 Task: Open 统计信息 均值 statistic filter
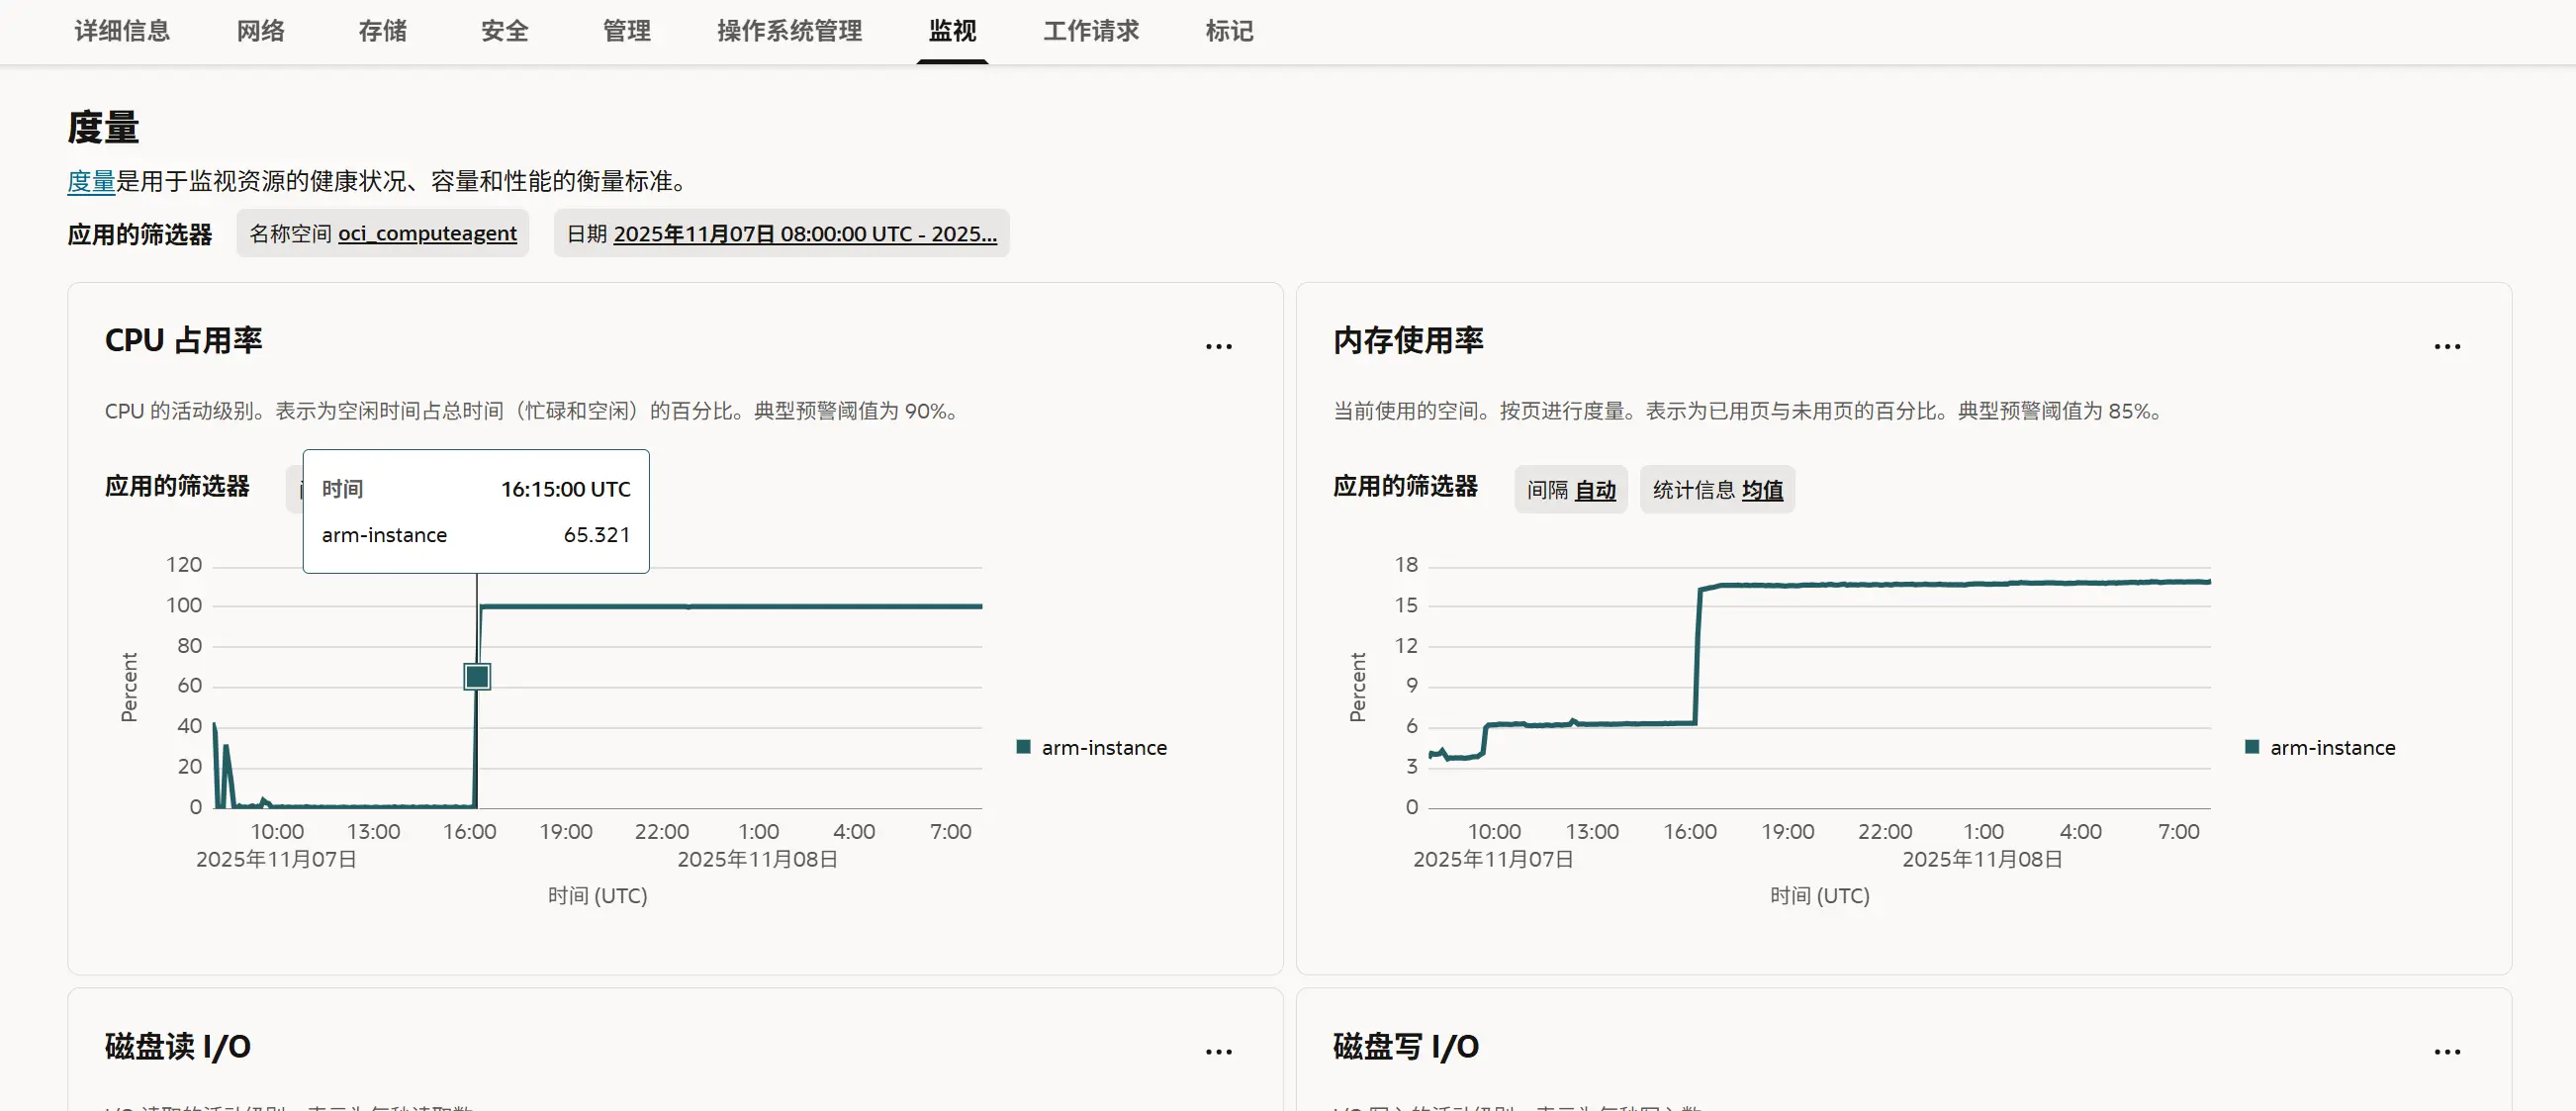pyautogui.click(x=1716, y=490)
